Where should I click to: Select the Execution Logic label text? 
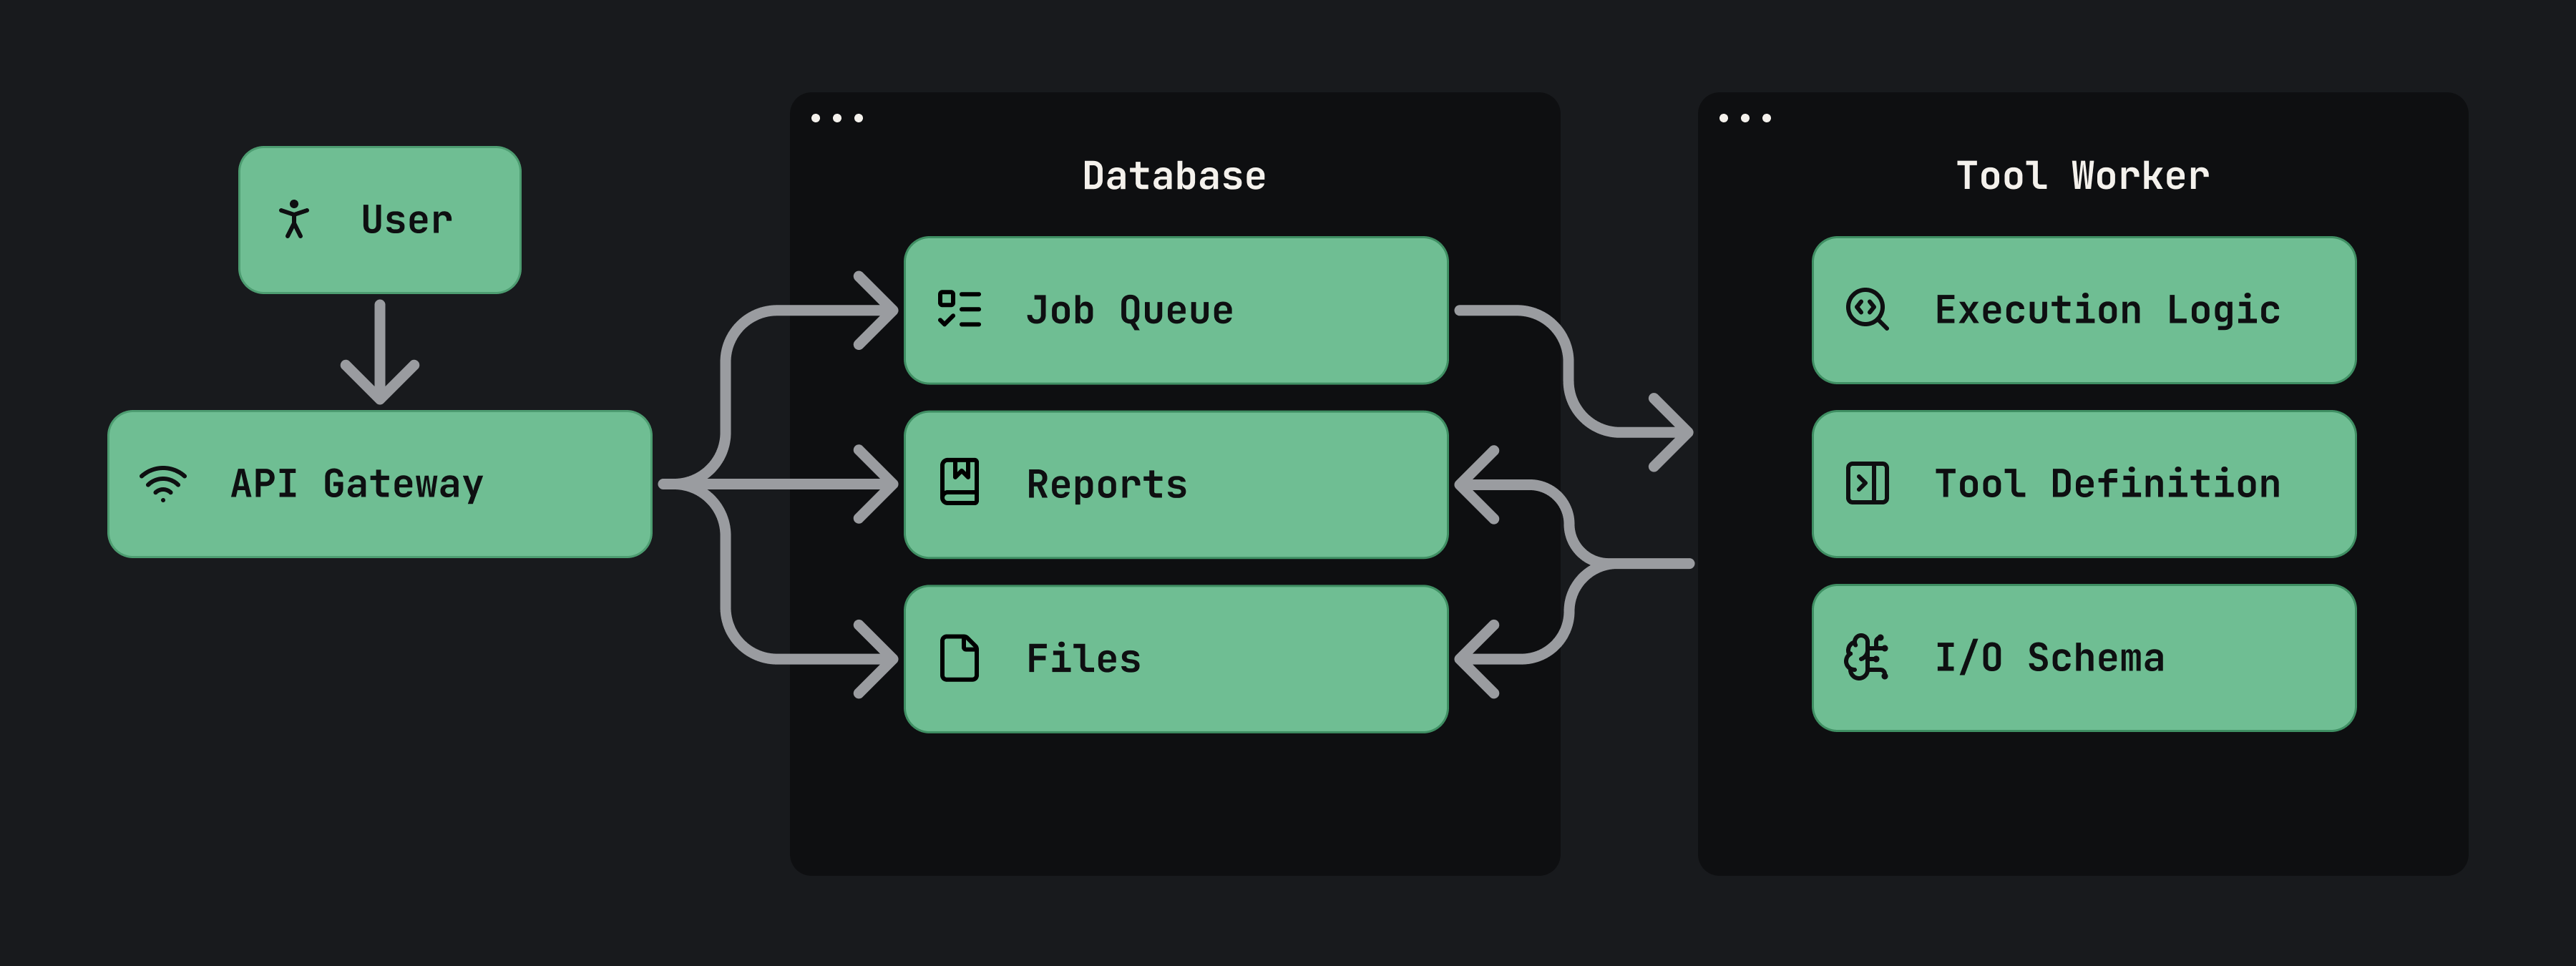pyautogui.click(x=2108, y=310)
